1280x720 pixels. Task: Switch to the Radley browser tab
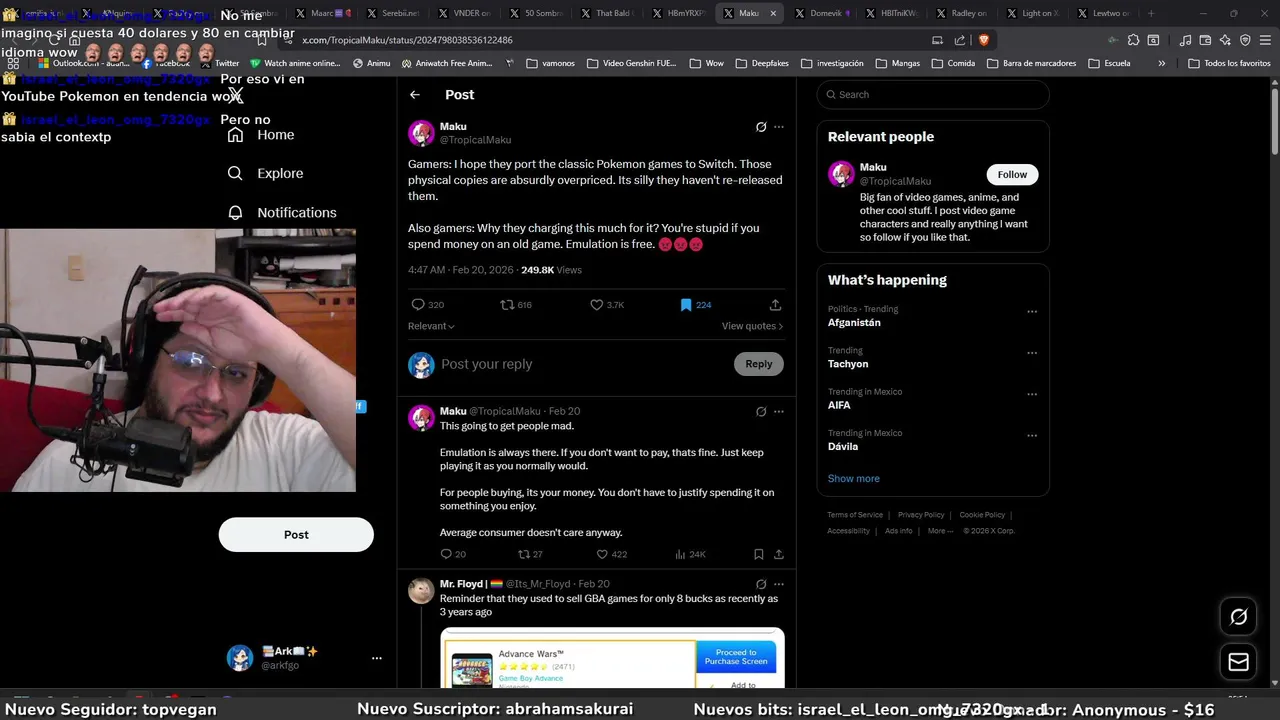point(962,13)
